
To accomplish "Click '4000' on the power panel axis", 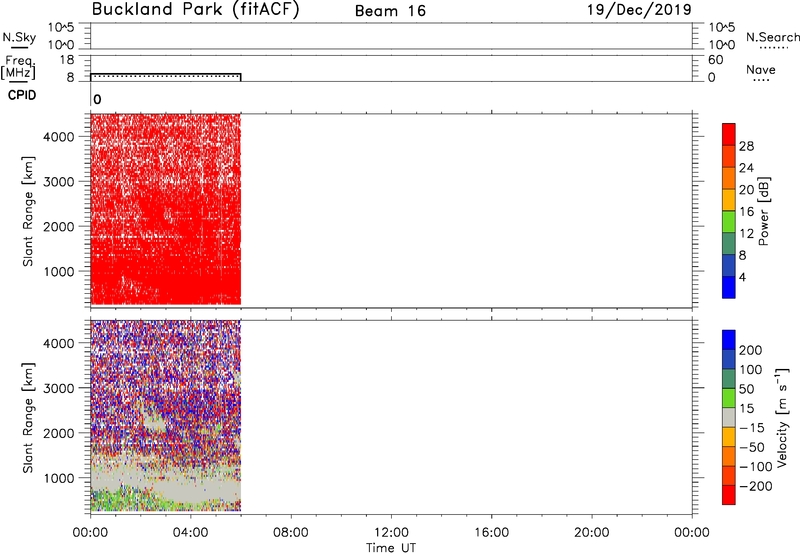I will click(x=58, y=137).
